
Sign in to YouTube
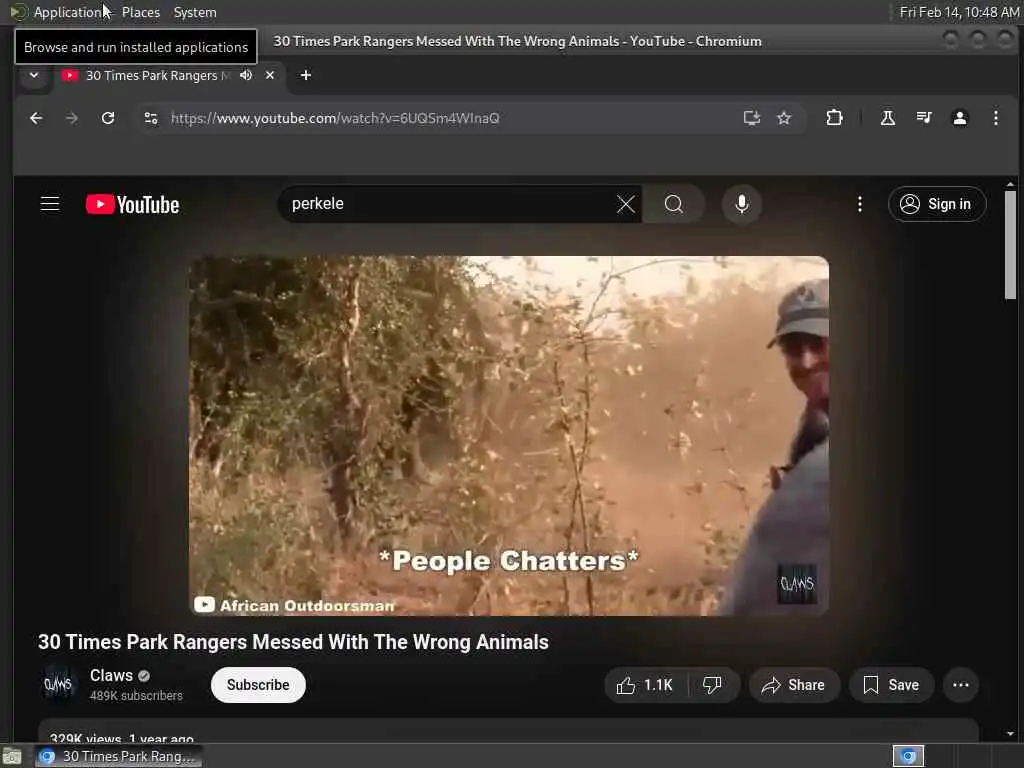tap(936, 204)
